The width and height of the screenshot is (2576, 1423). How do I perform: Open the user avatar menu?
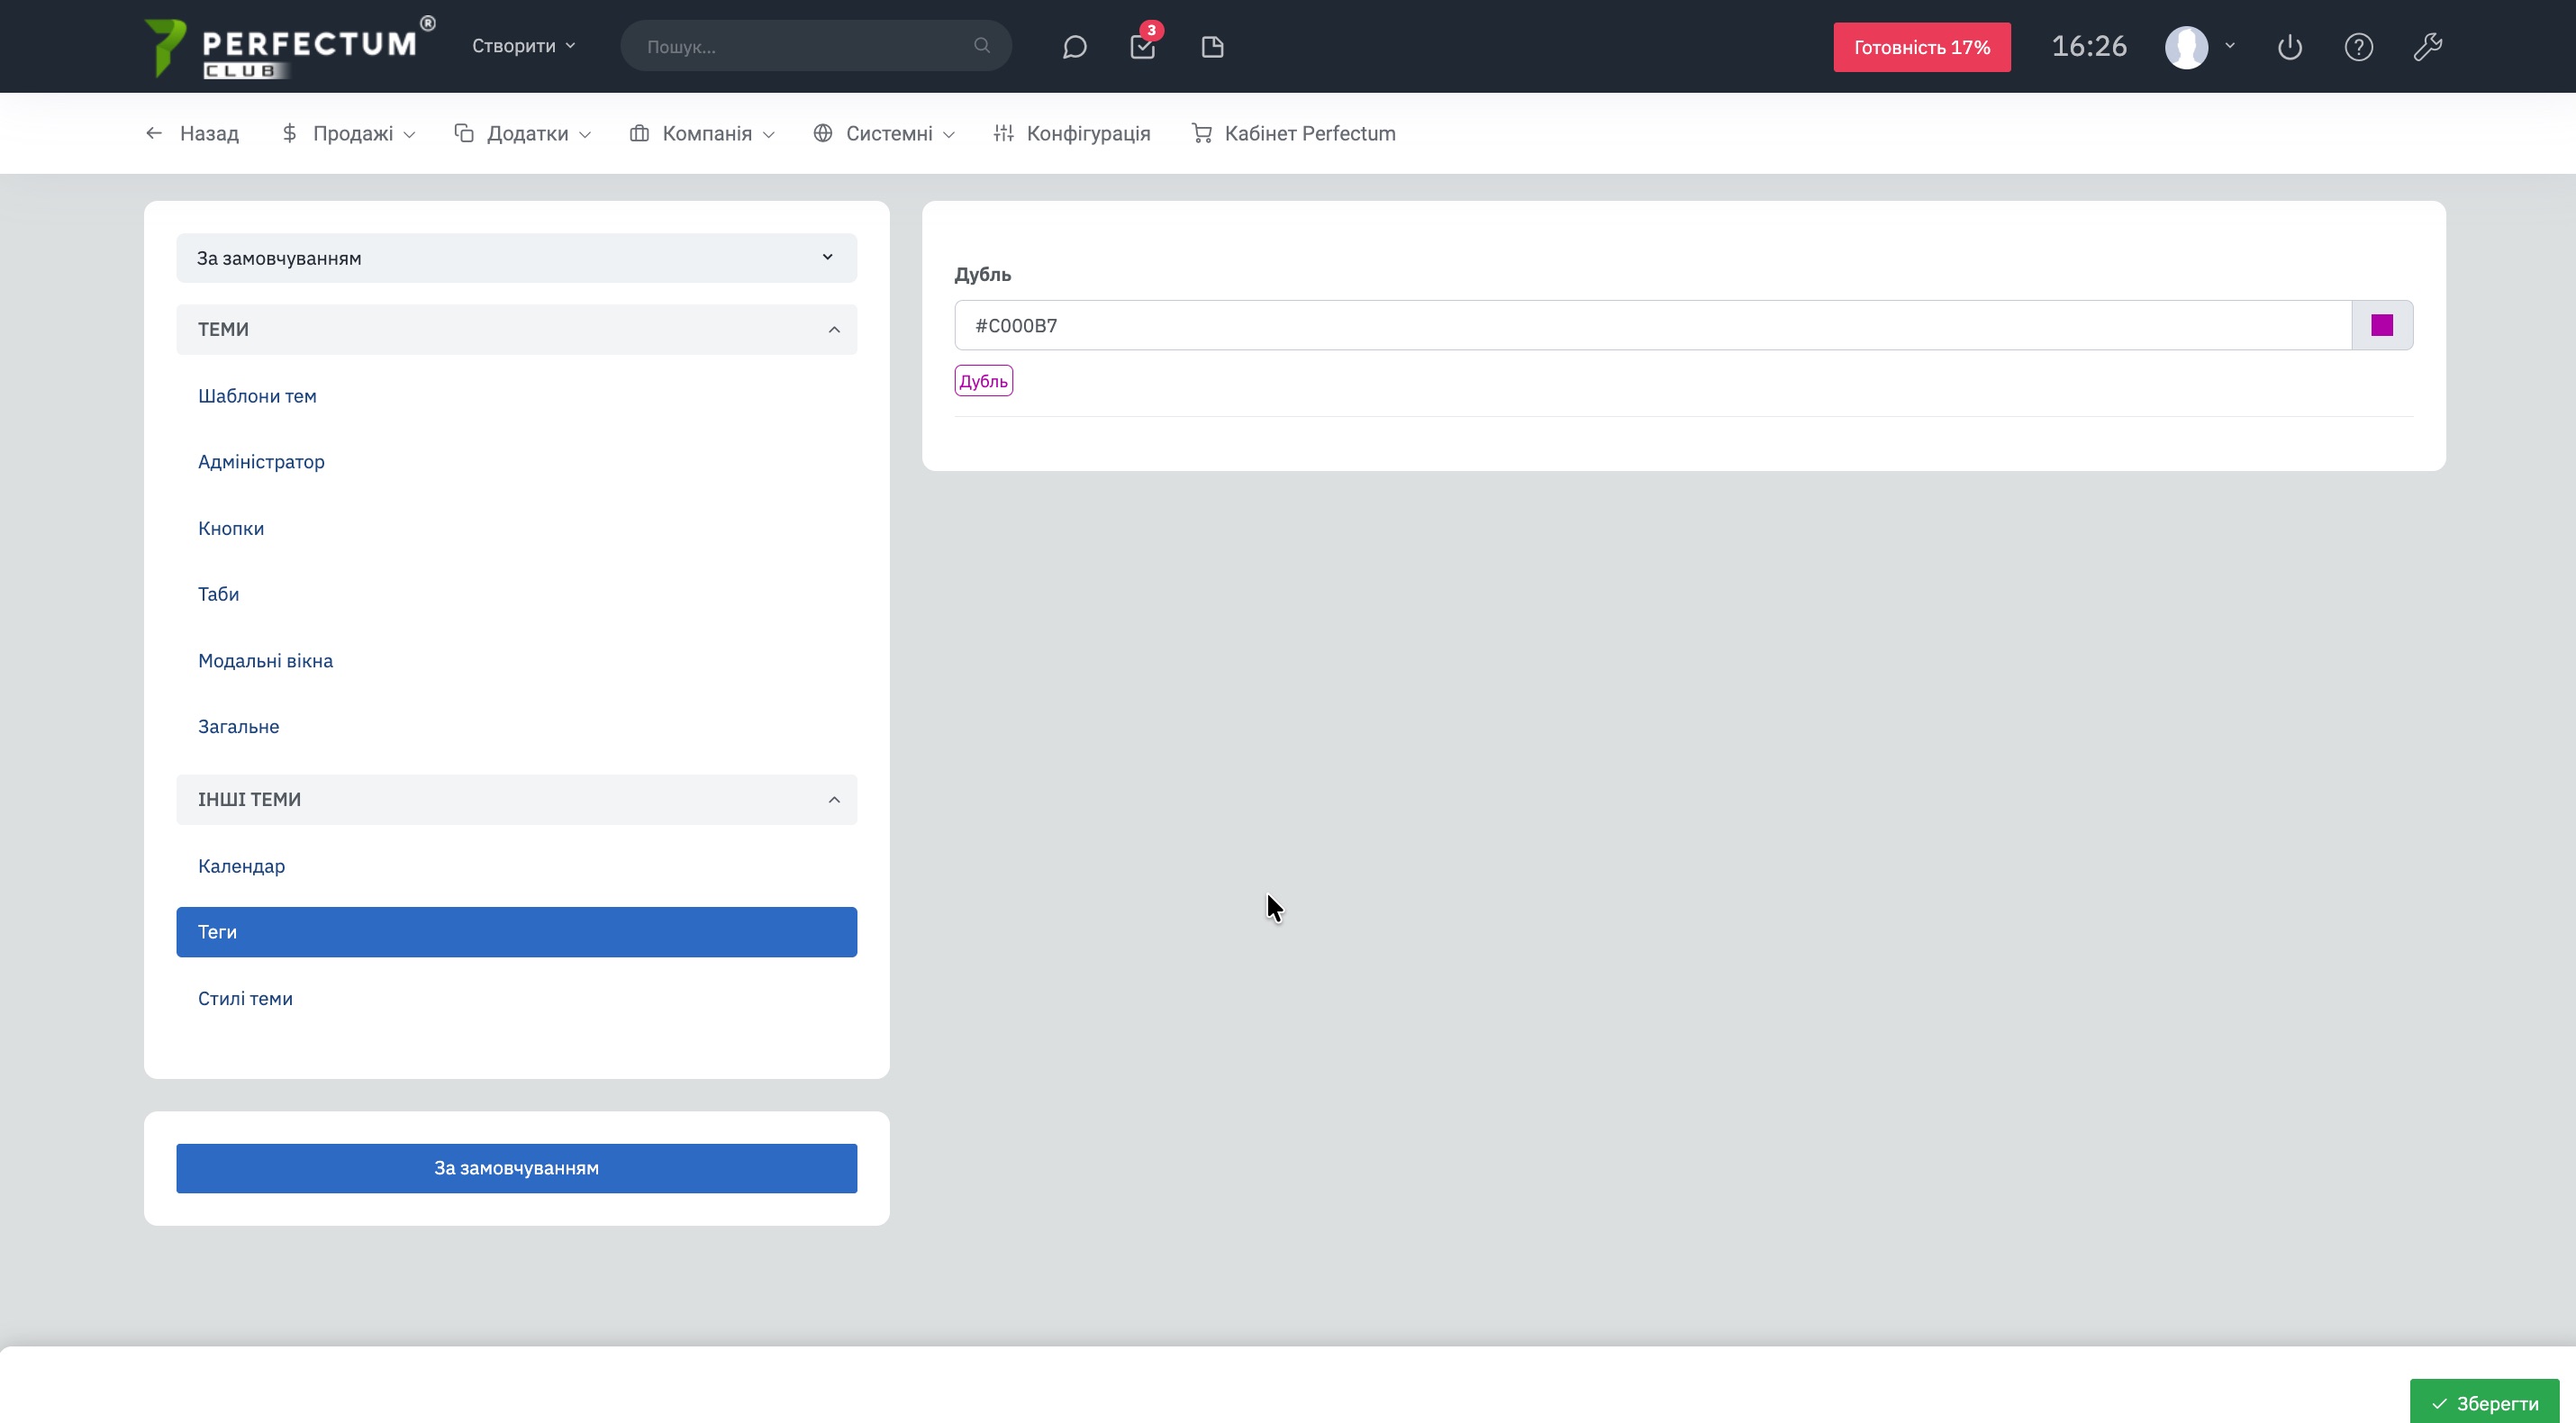pos(2186,47)
